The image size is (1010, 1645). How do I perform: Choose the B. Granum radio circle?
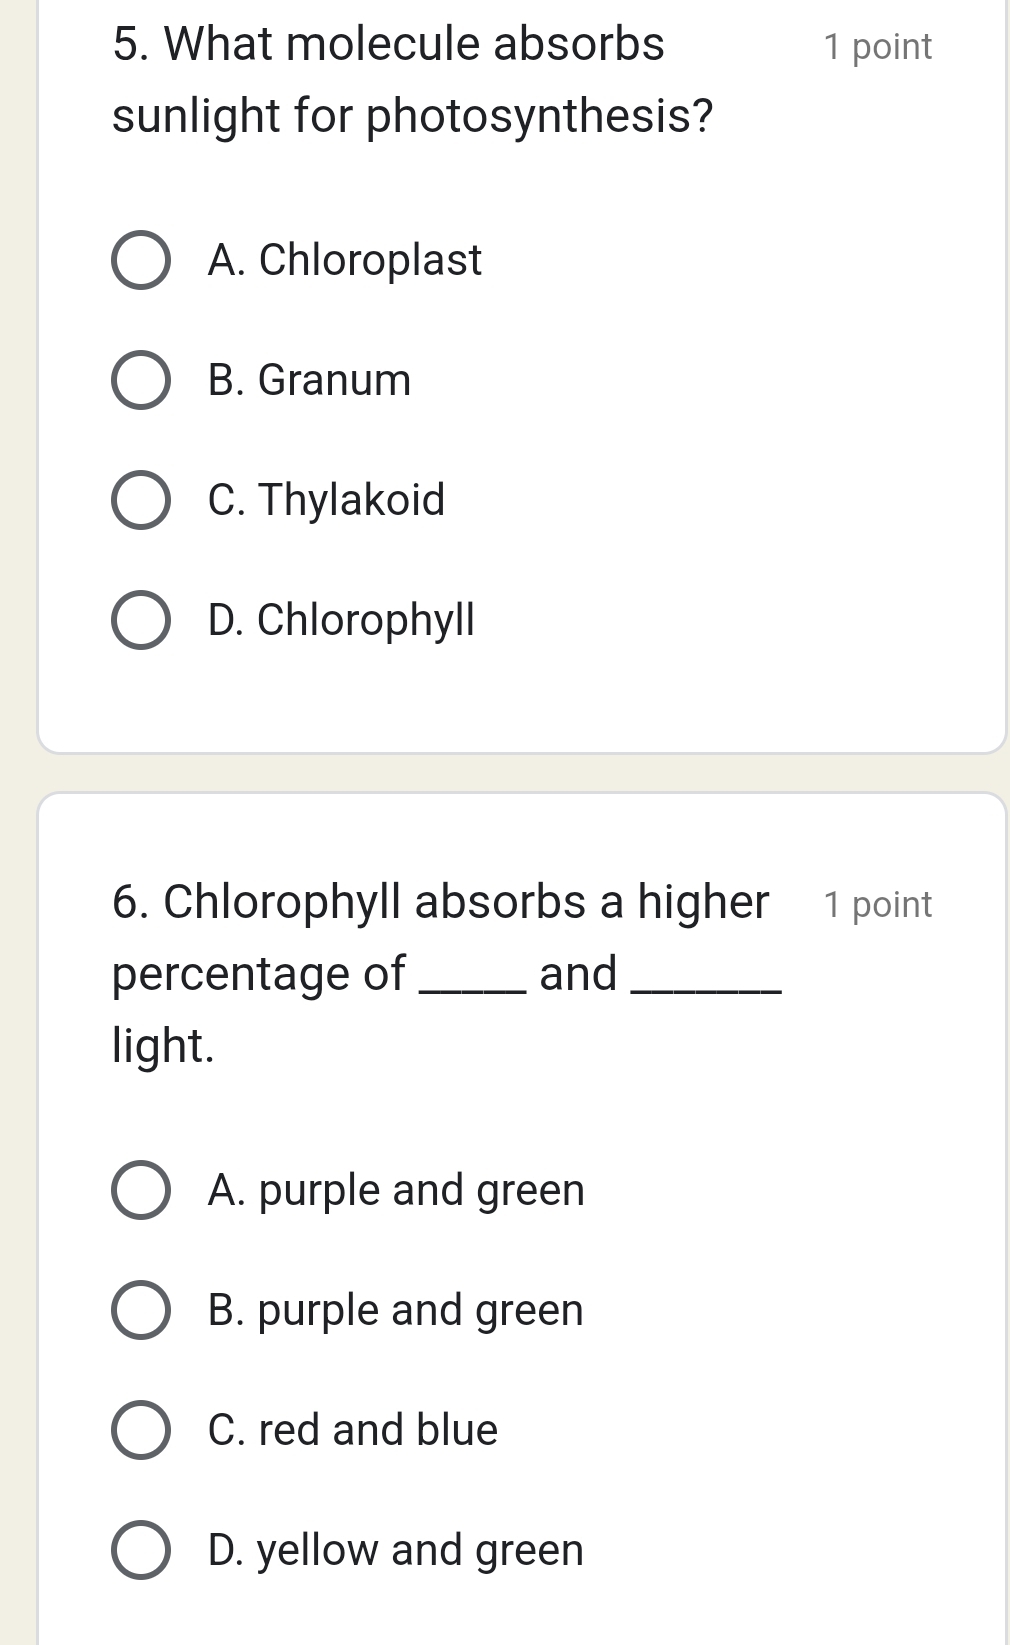click(x=140, y=380)
